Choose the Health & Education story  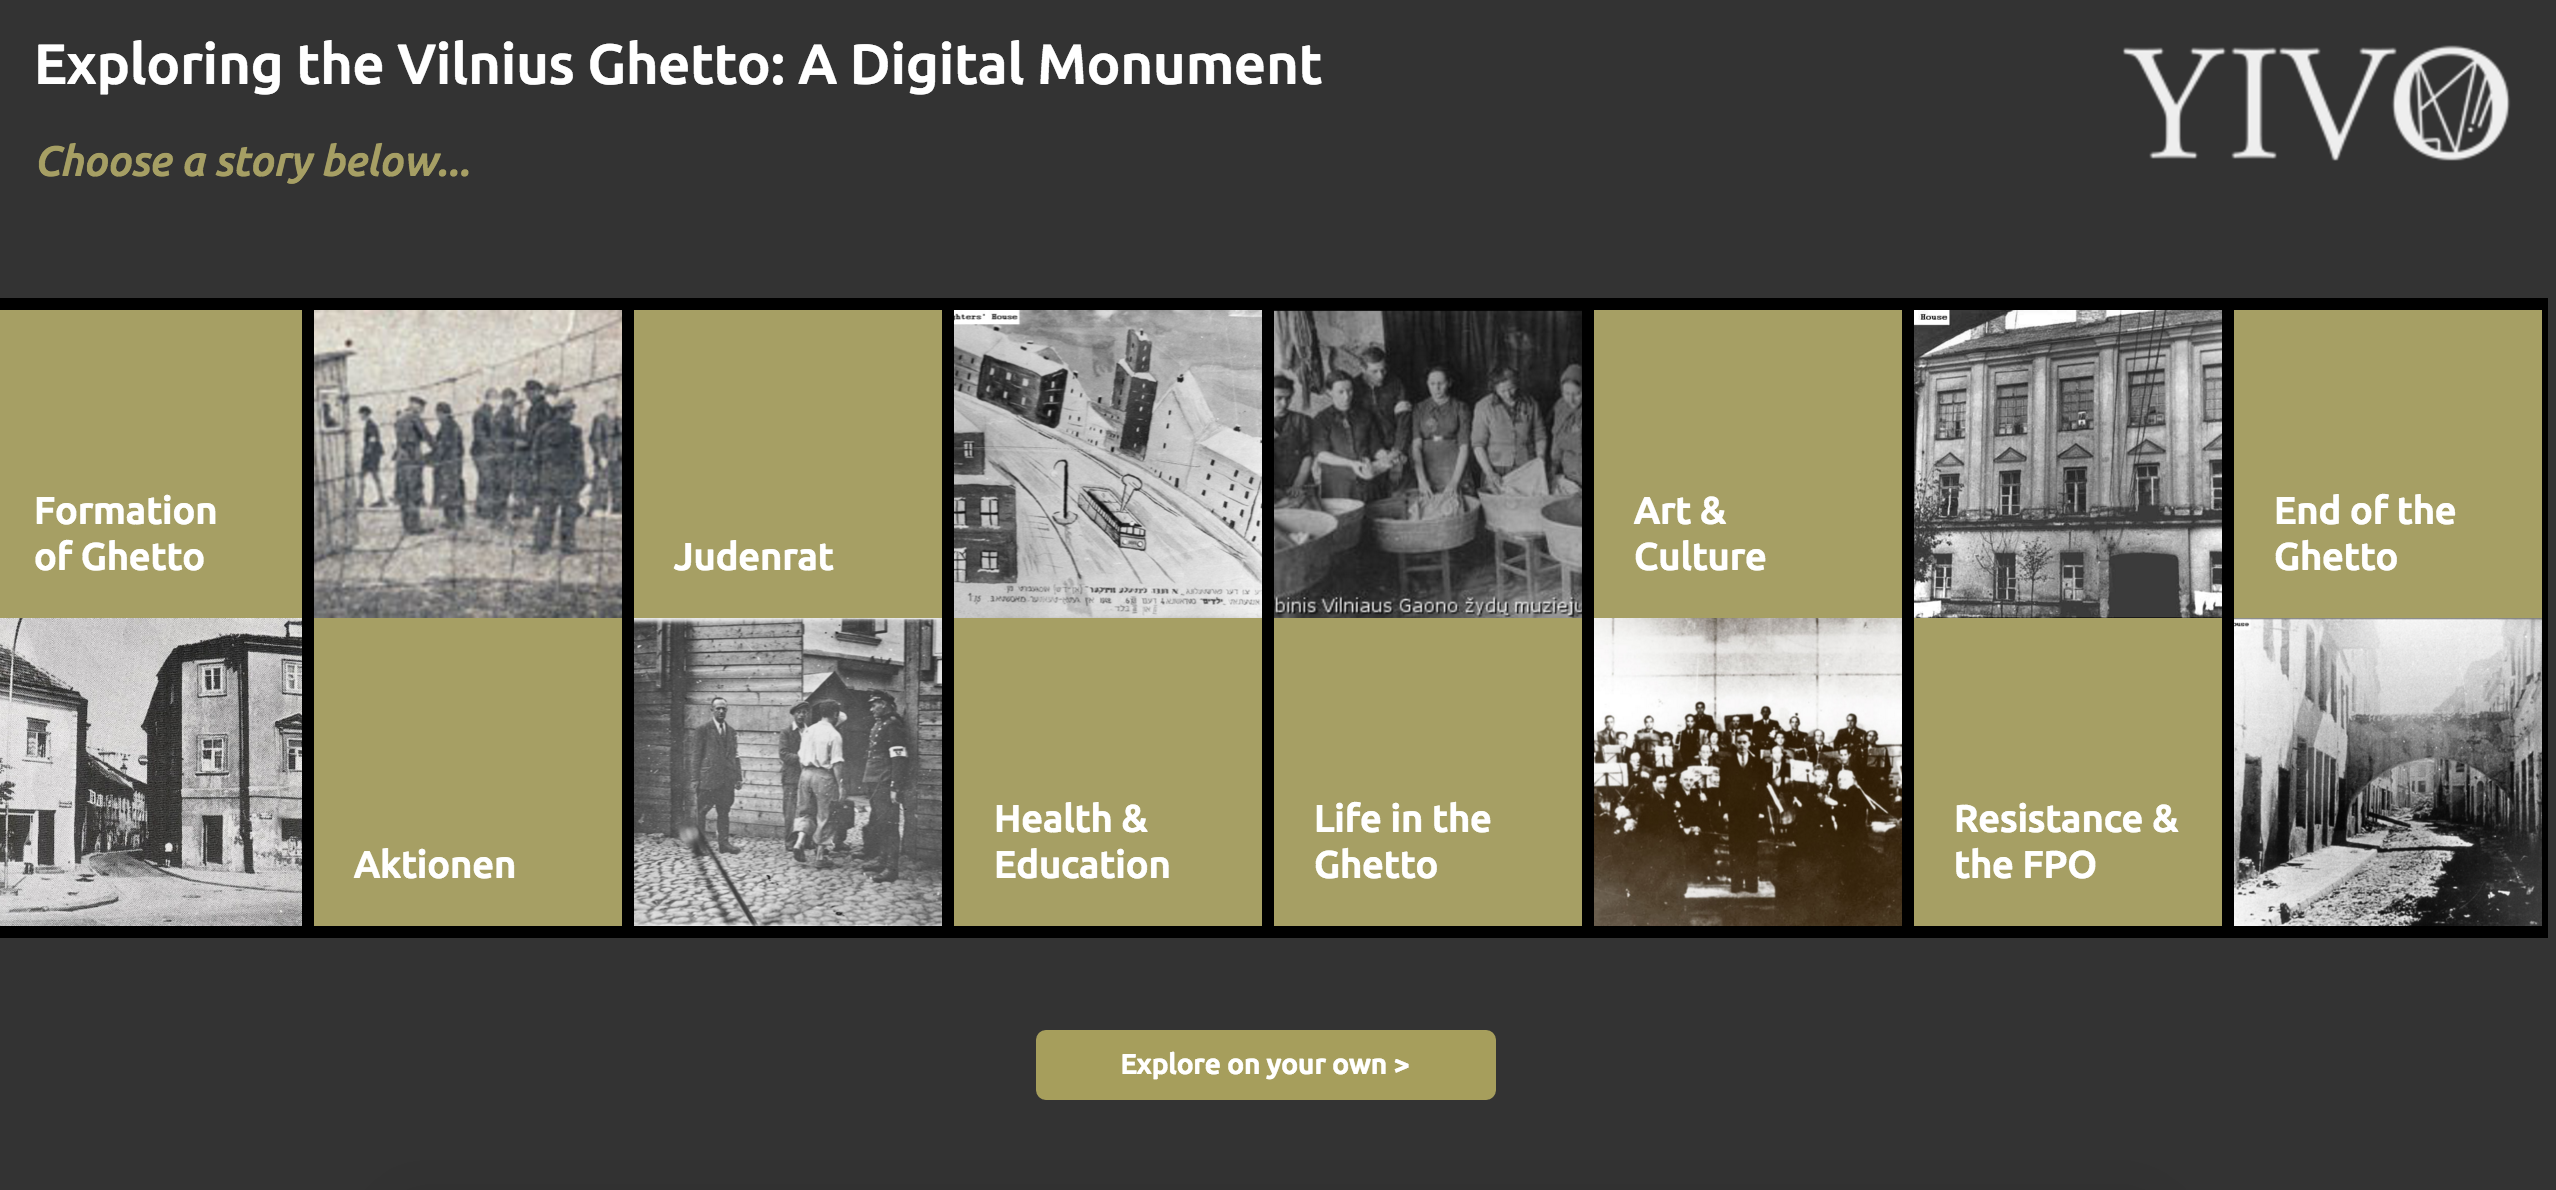(1107, 772)
